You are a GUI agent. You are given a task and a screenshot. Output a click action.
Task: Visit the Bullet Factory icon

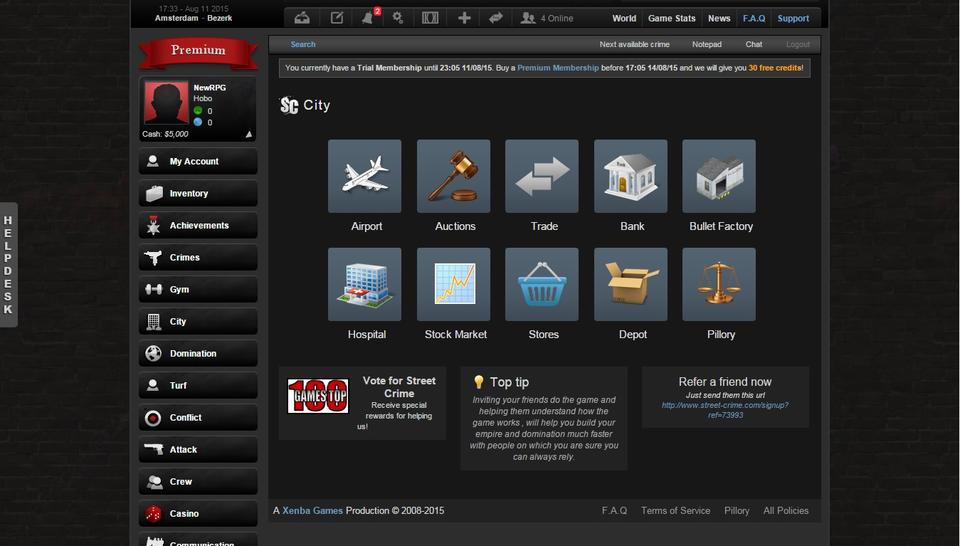point(719,176)
